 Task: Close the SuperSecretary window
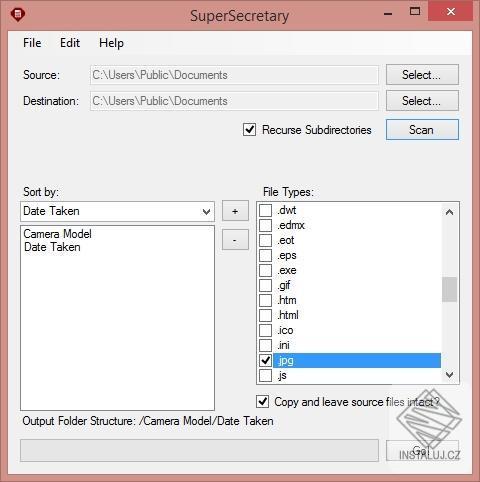click(x=451, y=11)
